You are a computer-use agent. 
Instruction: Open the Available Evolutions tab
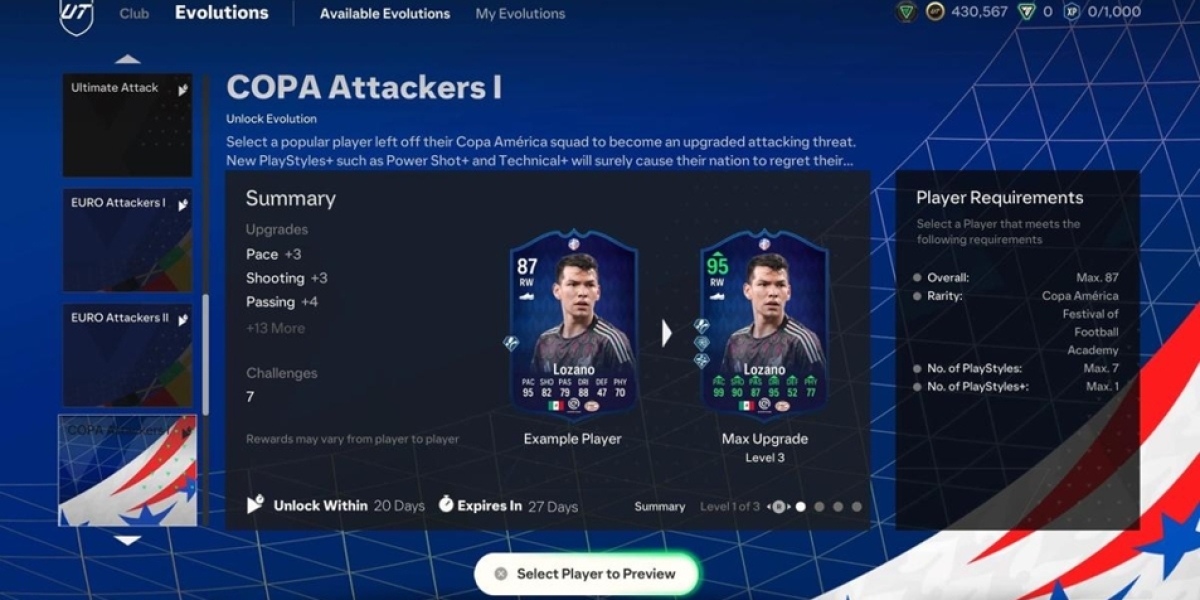click(385, 14)
